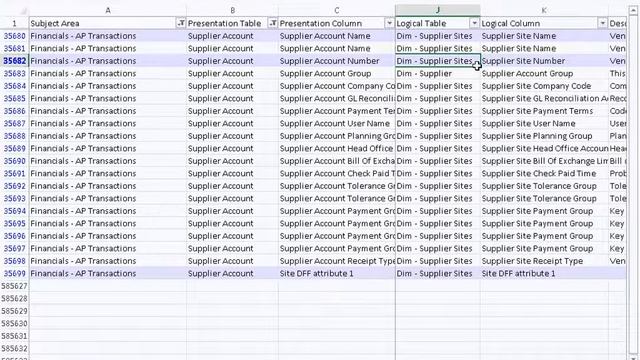This screenshot has width=640, height=360.
Task: Select row header 585627
Action: [x=15, y=286]
